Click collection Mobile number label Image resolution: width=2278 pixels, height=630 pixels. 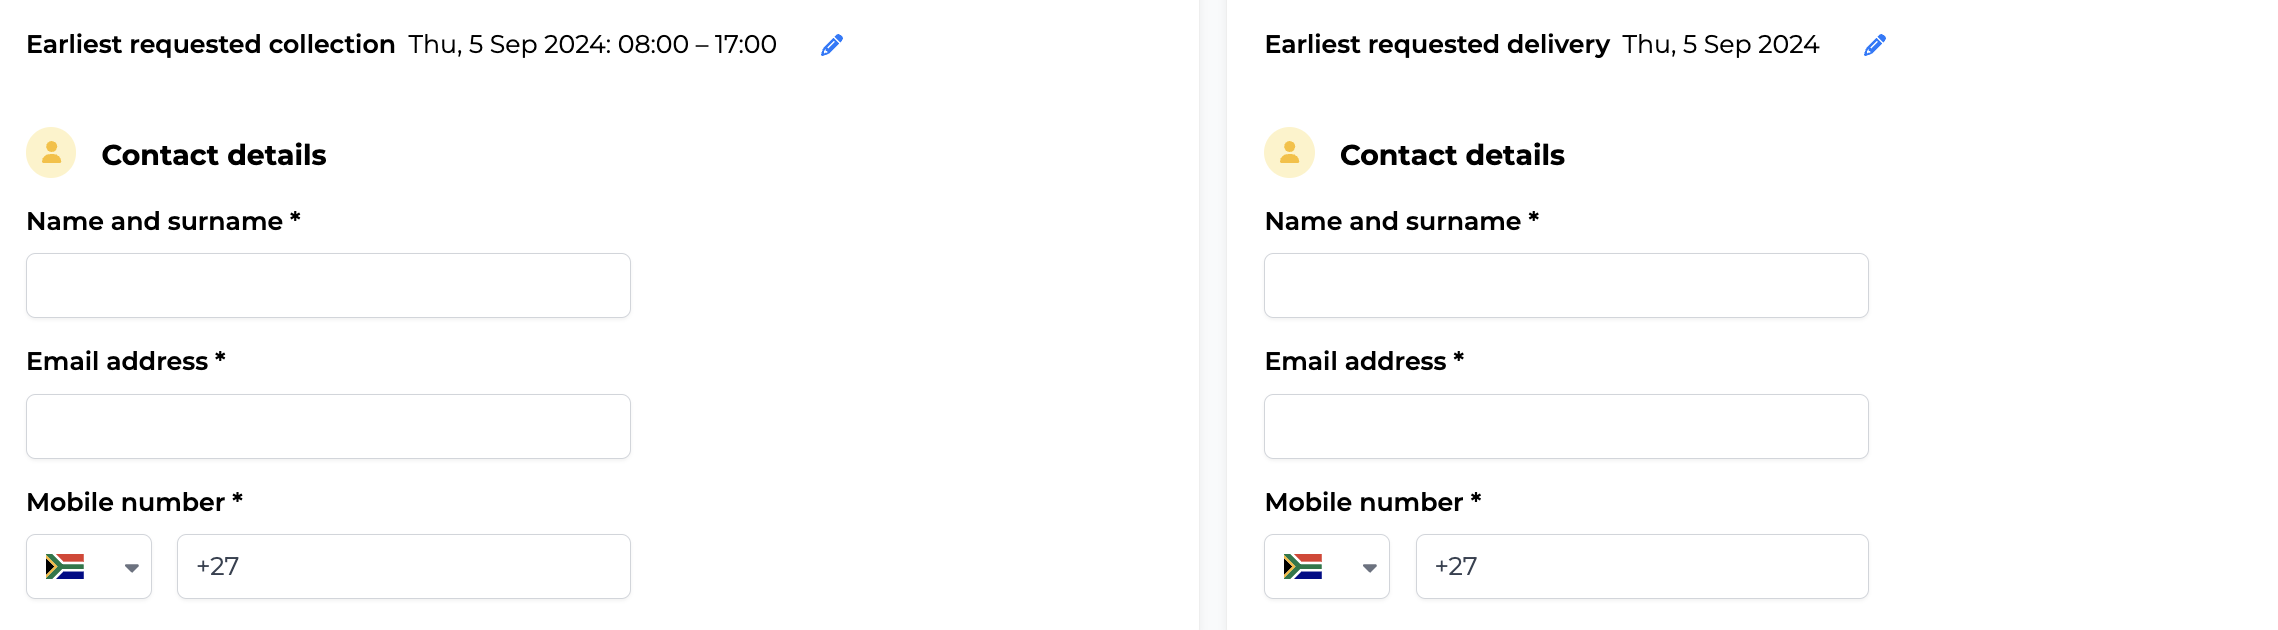[135, 502]
